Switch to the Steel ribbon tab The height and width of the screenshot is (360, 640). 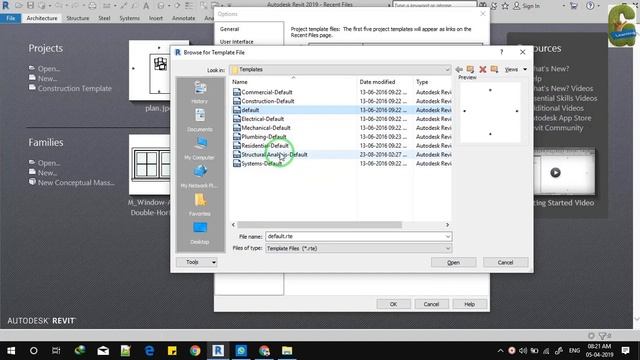(x=104, y=18)
